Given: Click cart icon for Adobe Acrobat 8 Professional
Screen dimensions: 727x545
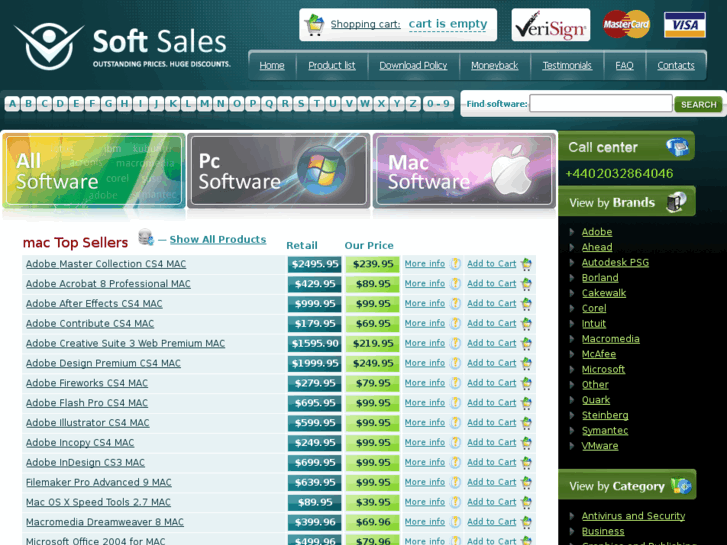Looking at the screenshot, I should [526, 284].
